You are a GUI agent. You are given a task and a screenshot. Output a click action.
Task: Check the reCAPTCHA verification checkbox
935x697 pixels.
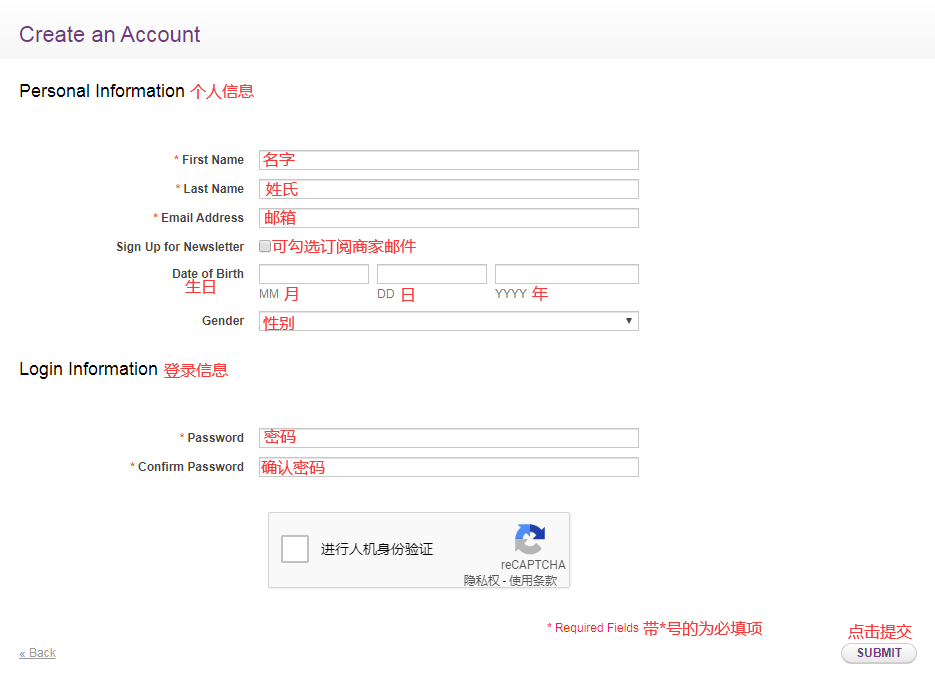(x=295, y=549)
